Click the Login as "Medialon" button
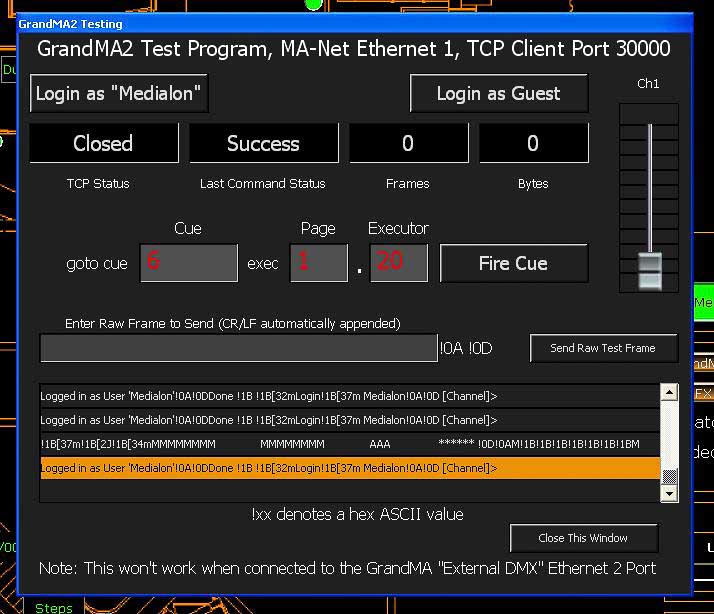The height and width of the screenshot is (614, 714). click(x=119, y=93)
